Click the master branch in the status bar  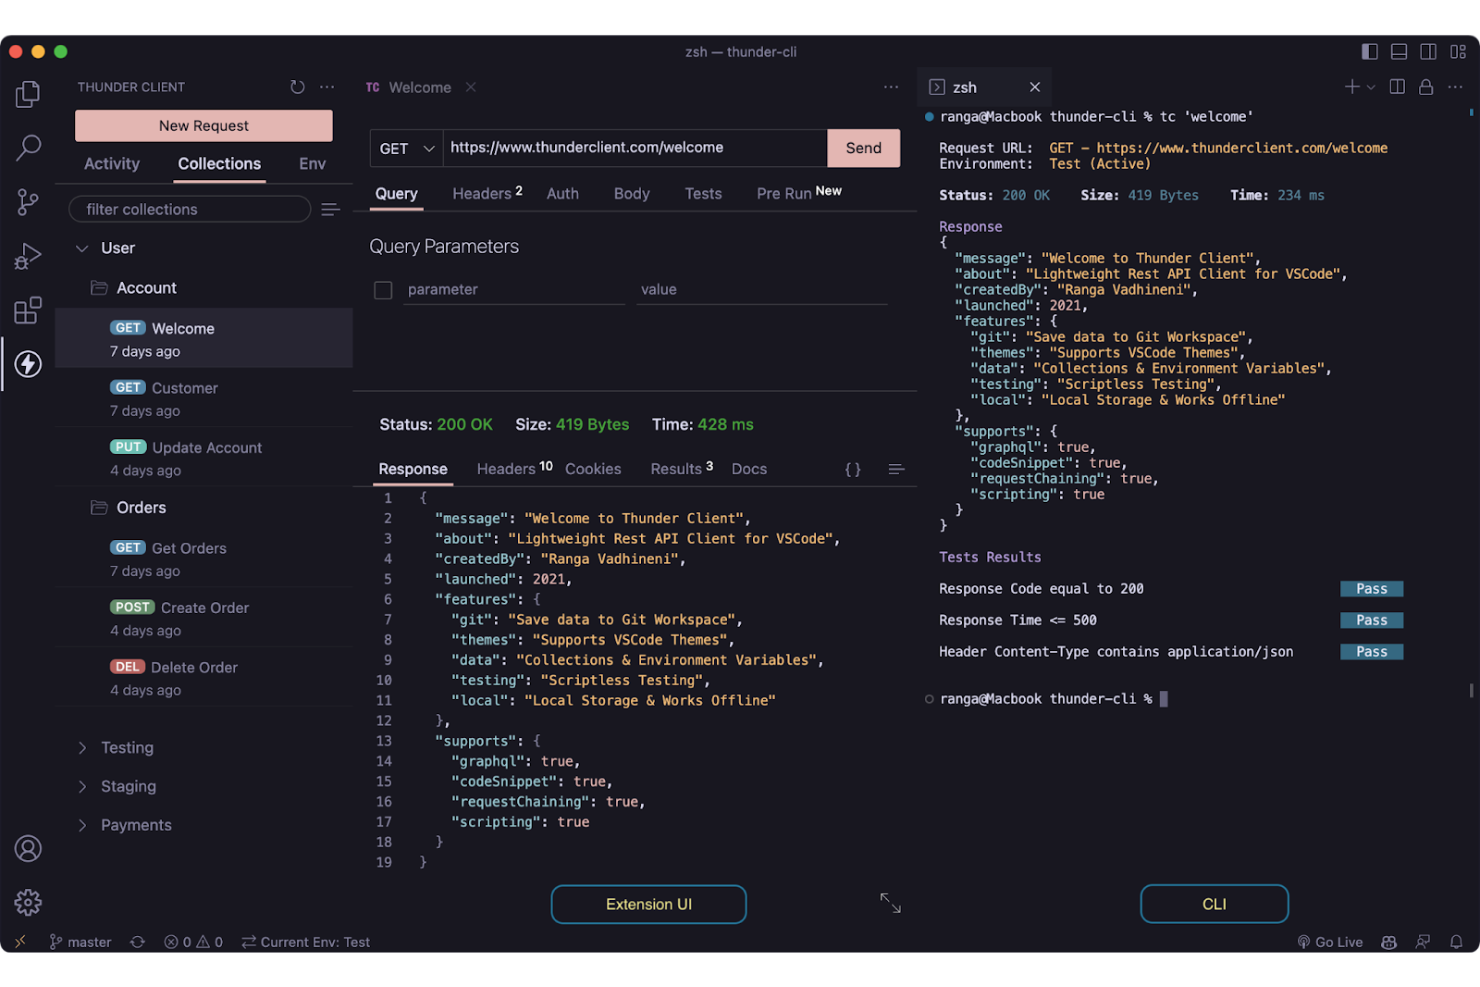[80, 942]
